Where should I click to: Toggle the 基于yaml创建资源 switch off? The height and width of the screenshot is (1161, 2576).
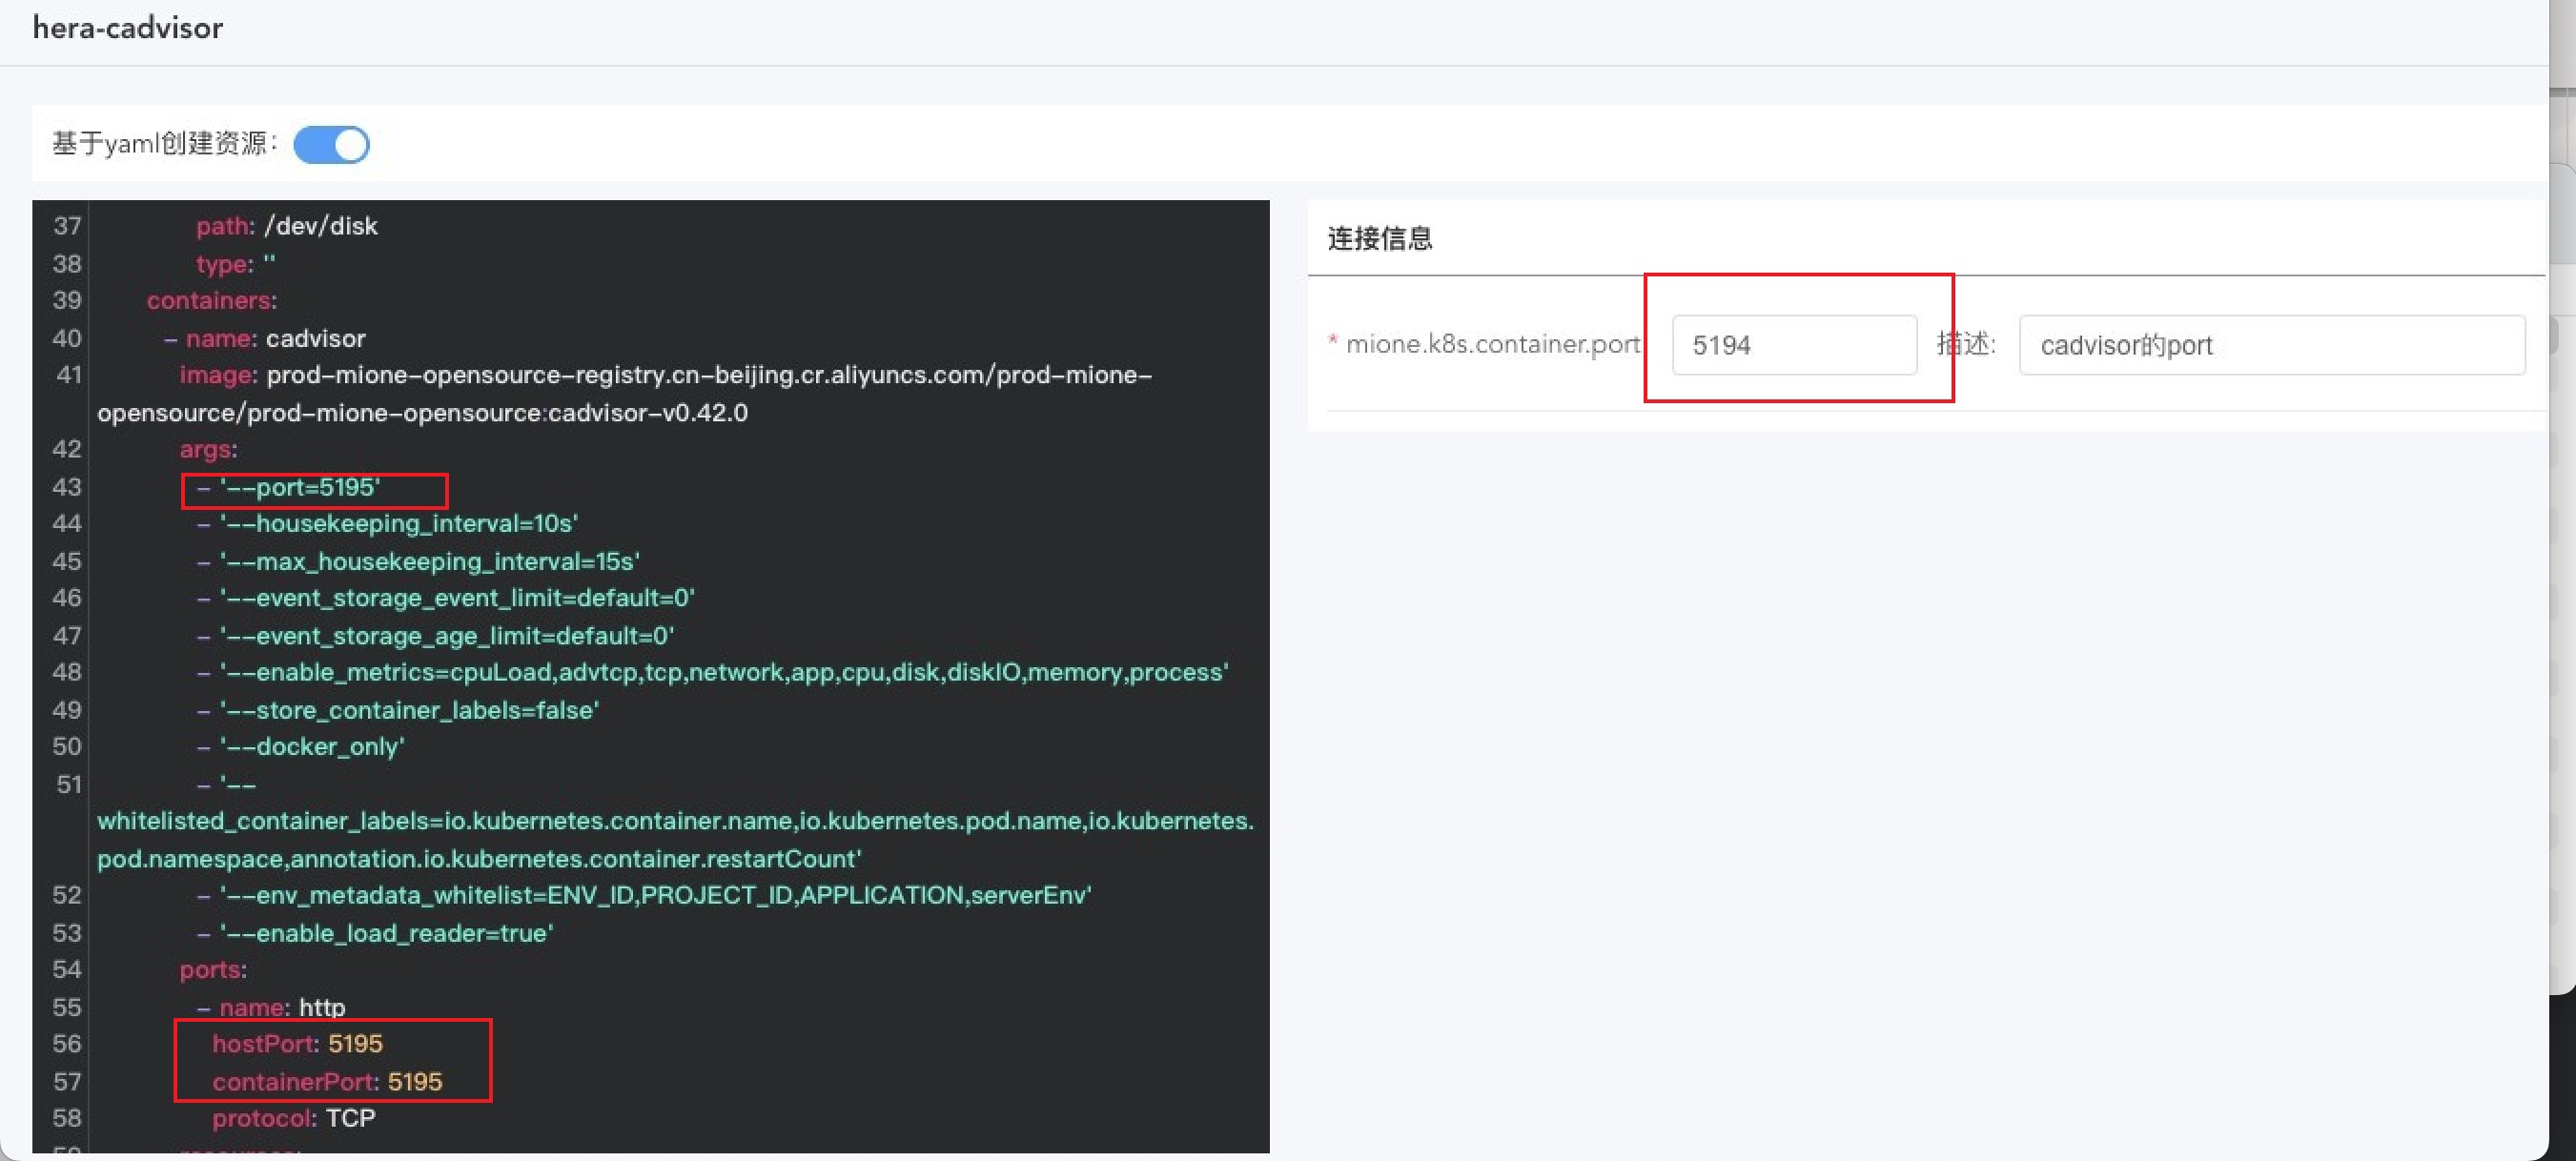click(x=331, y=144)
